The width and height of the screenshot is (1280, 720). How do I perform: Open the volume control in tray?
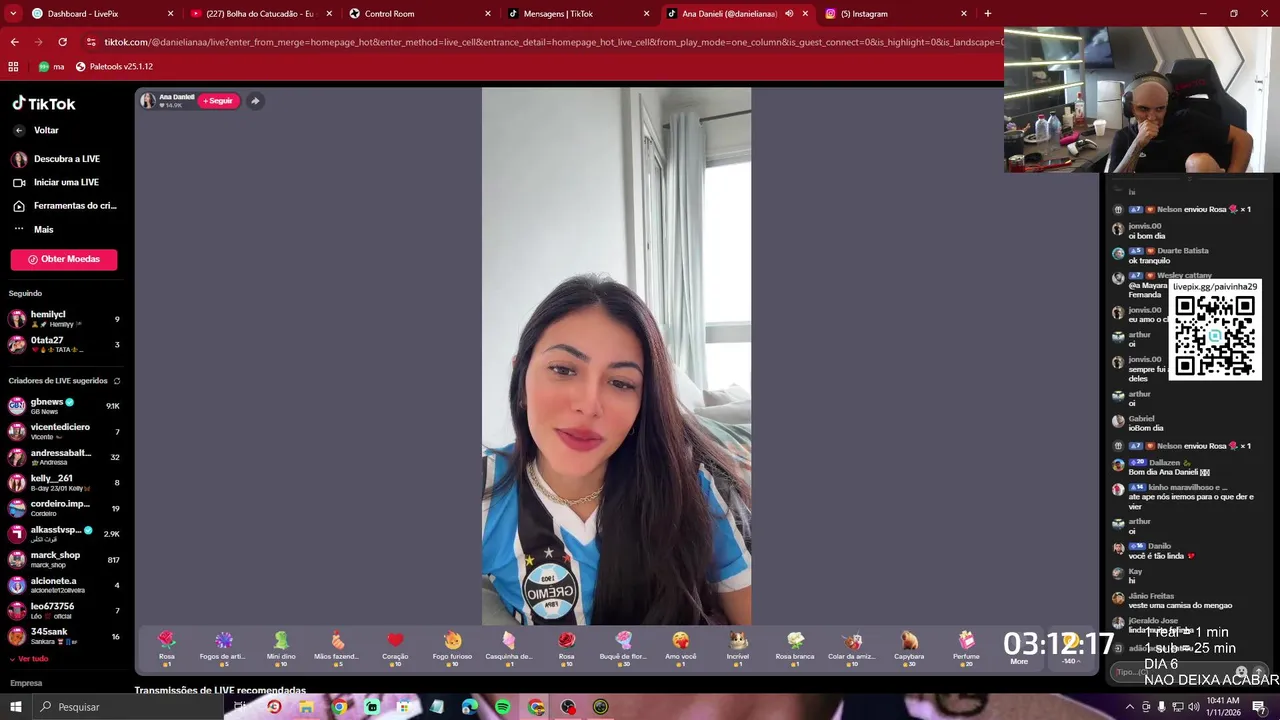point(1193,707)
